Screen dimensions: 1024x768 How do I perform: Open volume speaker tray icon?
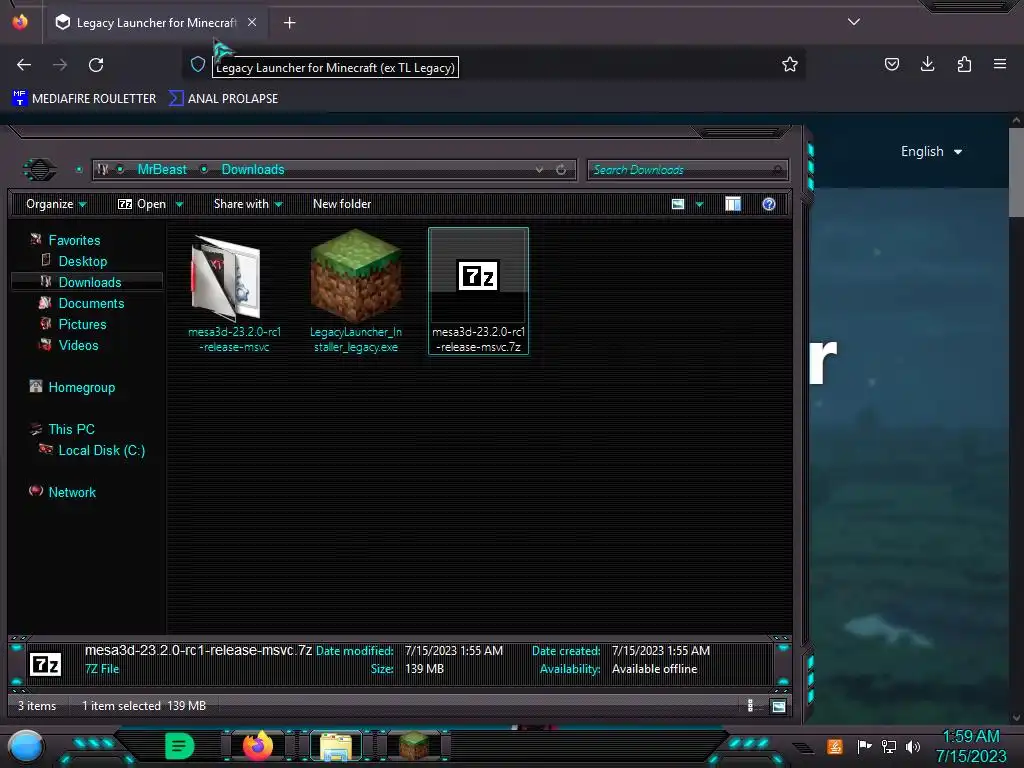[912, 746]
